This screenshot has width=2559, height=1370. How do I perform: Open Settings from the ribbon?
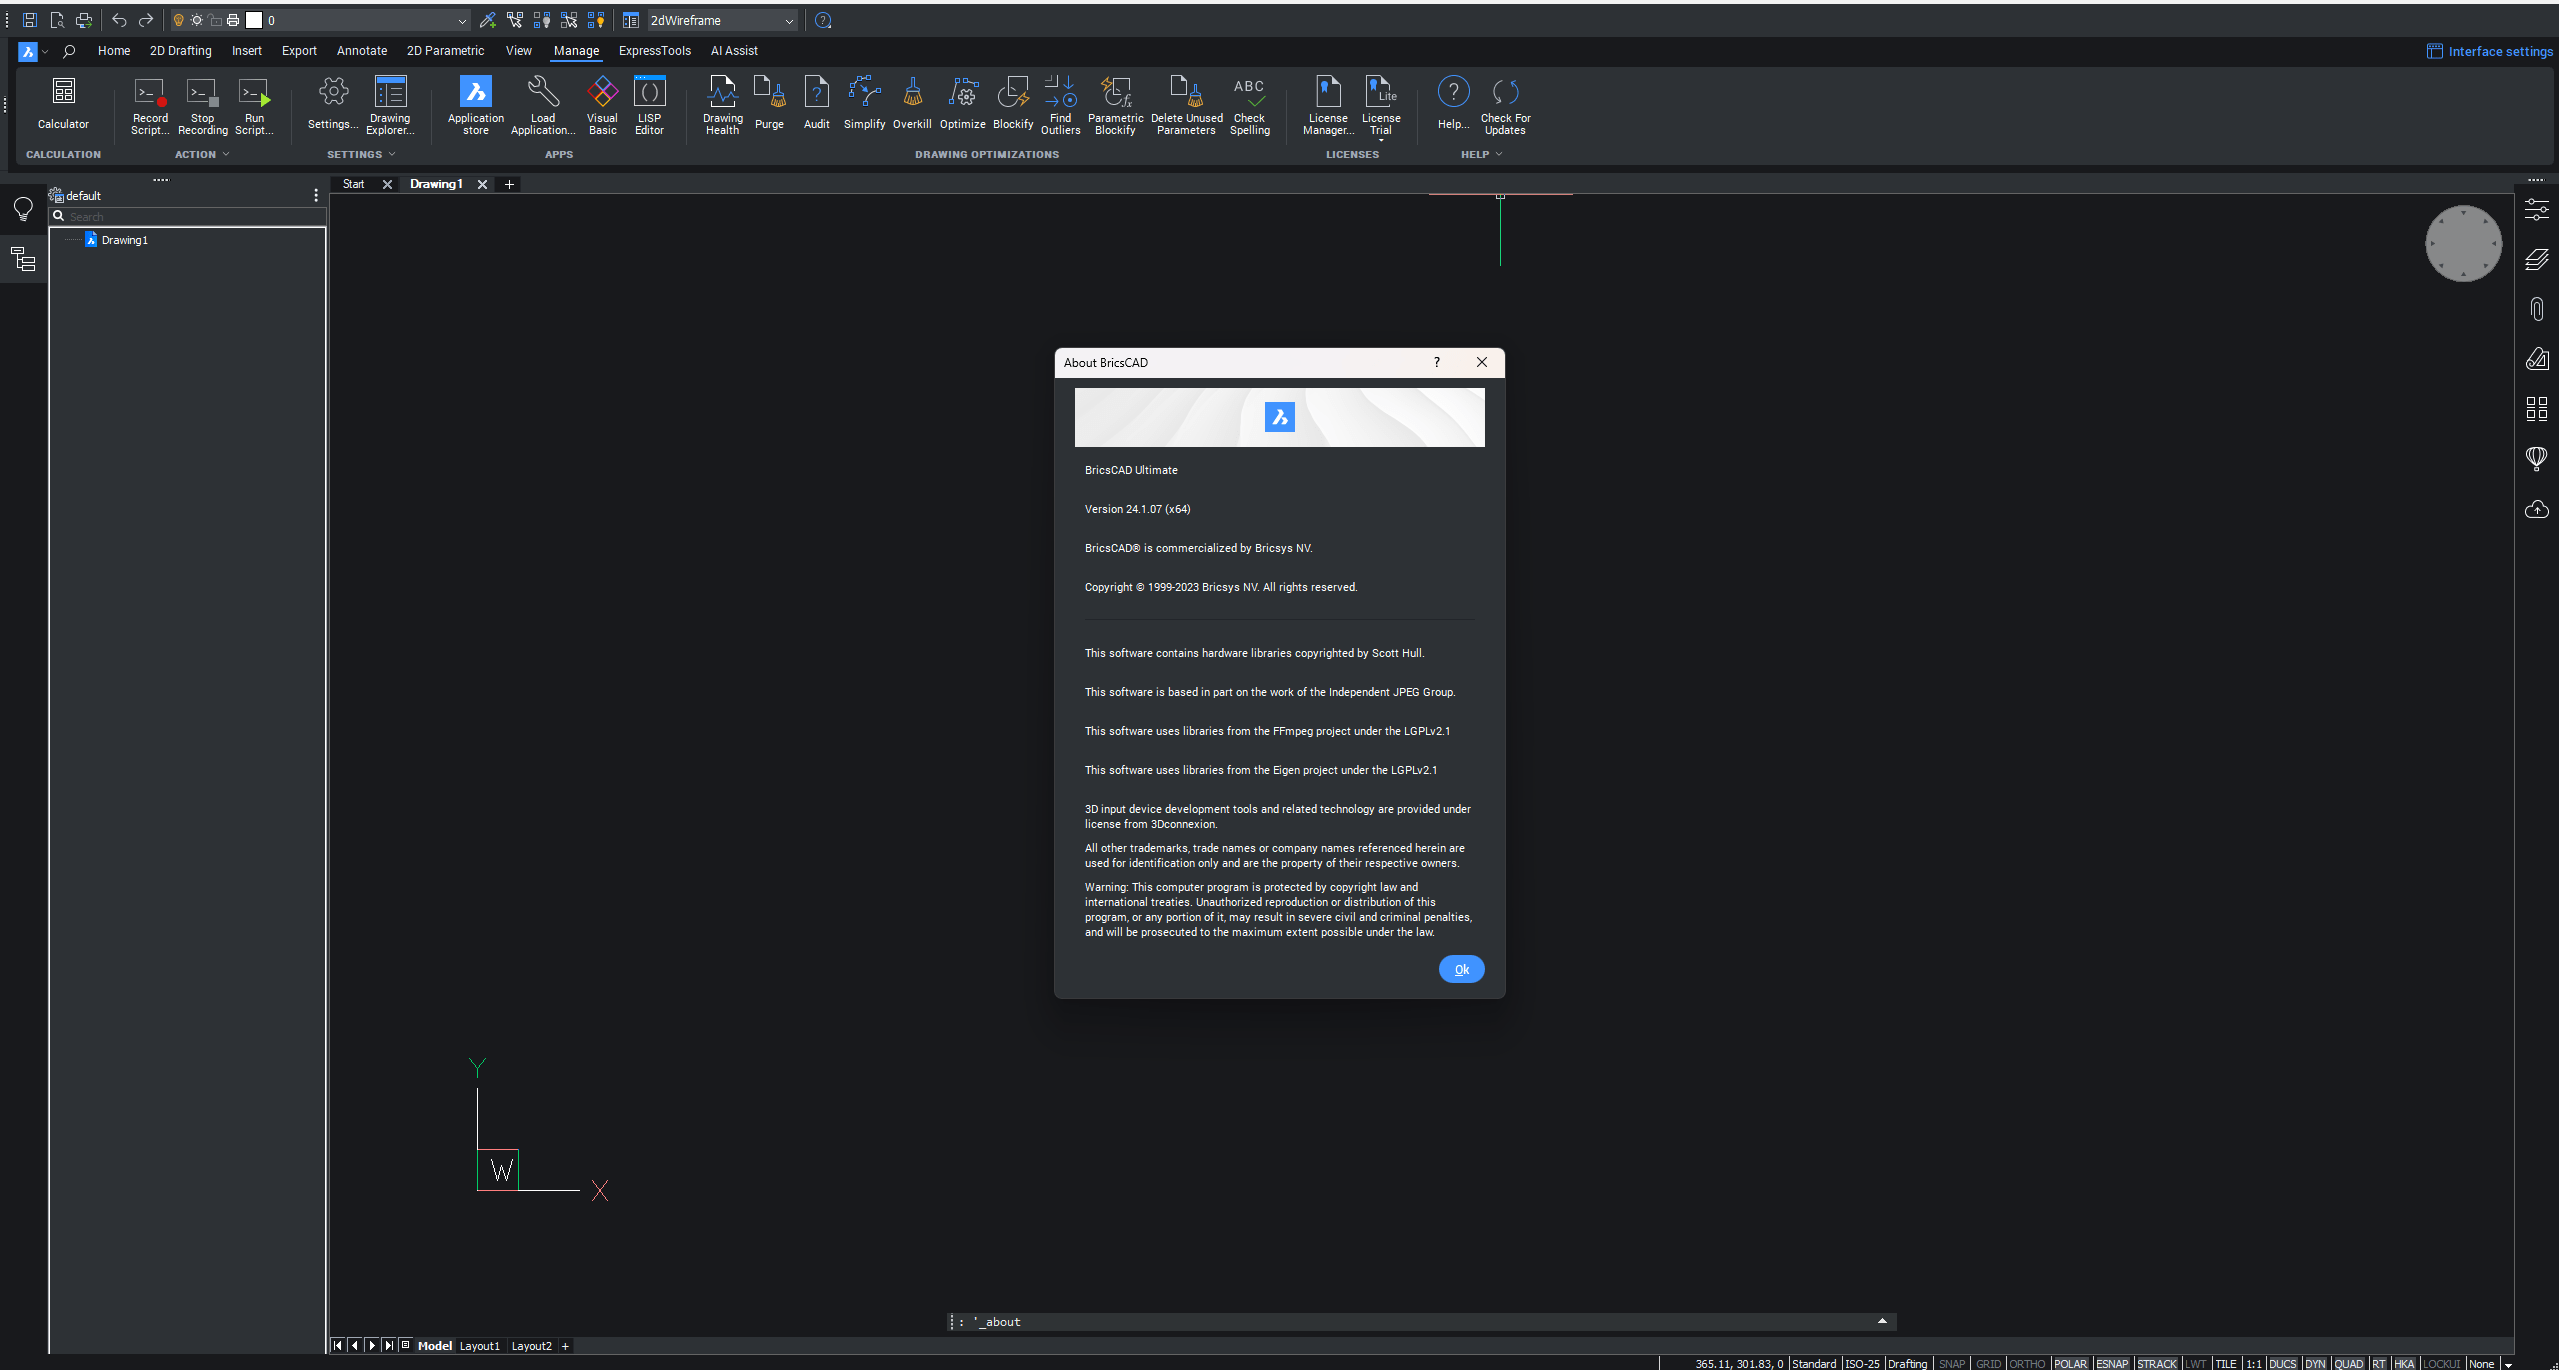click(333, 103)
